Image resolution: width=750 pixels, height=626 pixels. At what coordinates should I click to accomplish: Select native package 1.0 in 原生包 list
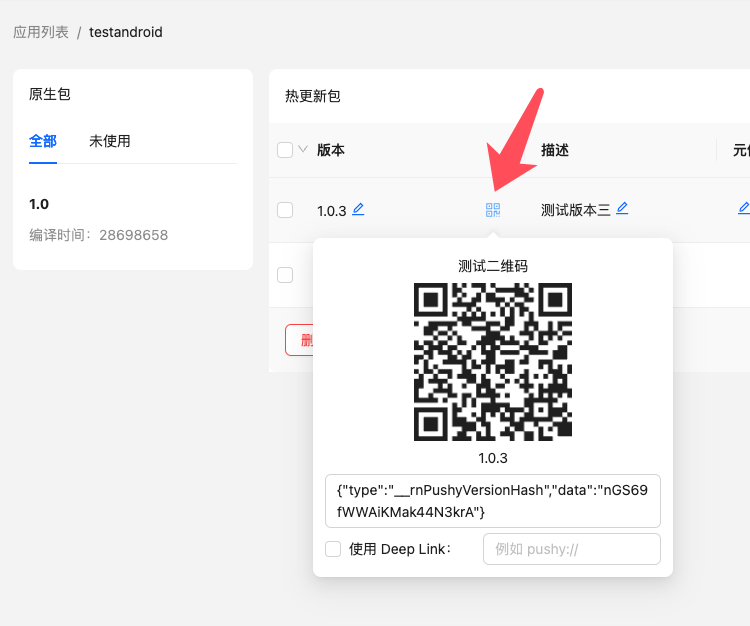coord(39,204)
